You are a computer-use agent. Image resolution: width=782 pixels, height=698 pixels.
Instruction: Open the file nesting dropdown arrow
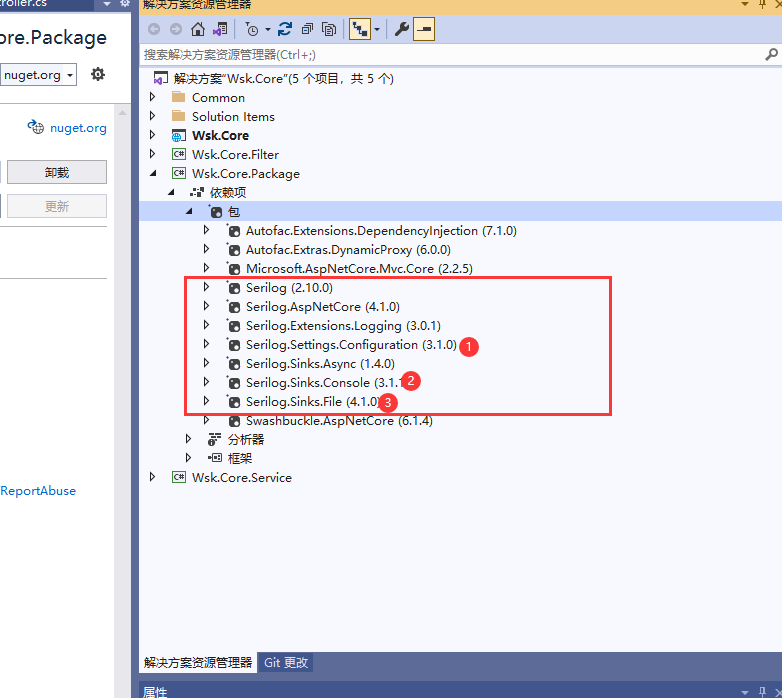(377, 30)
